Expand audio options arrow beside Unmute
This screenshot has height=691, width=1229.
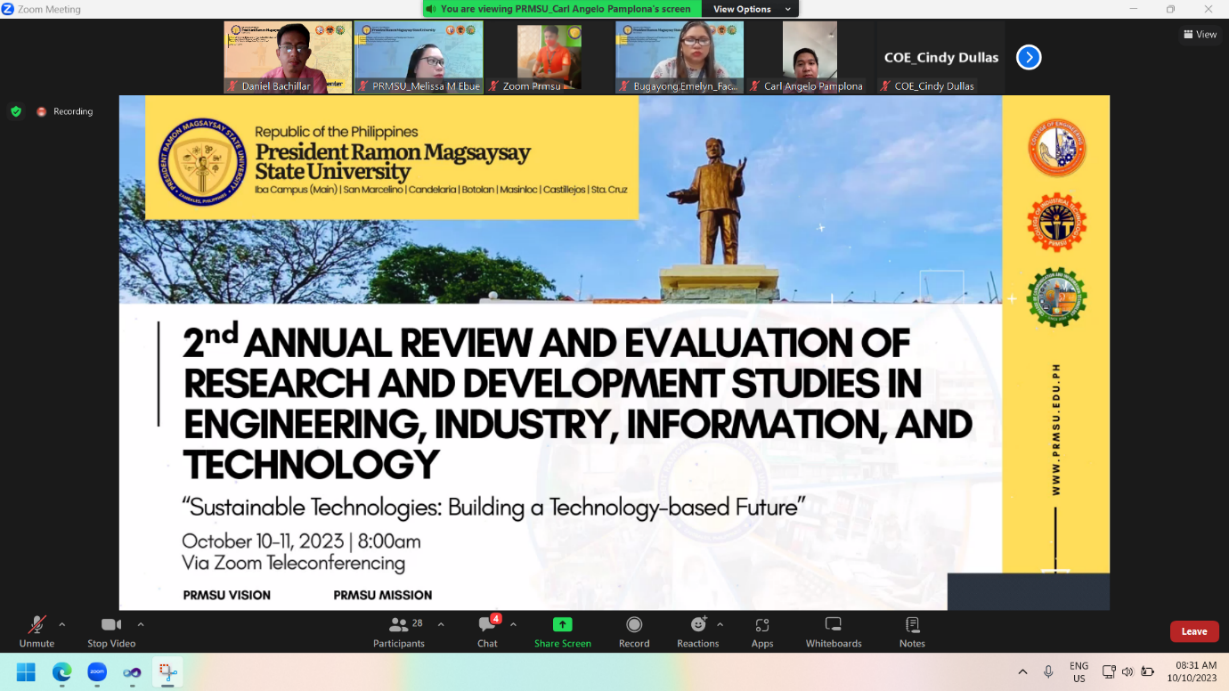pyautogui.click(x=62, y=625)
